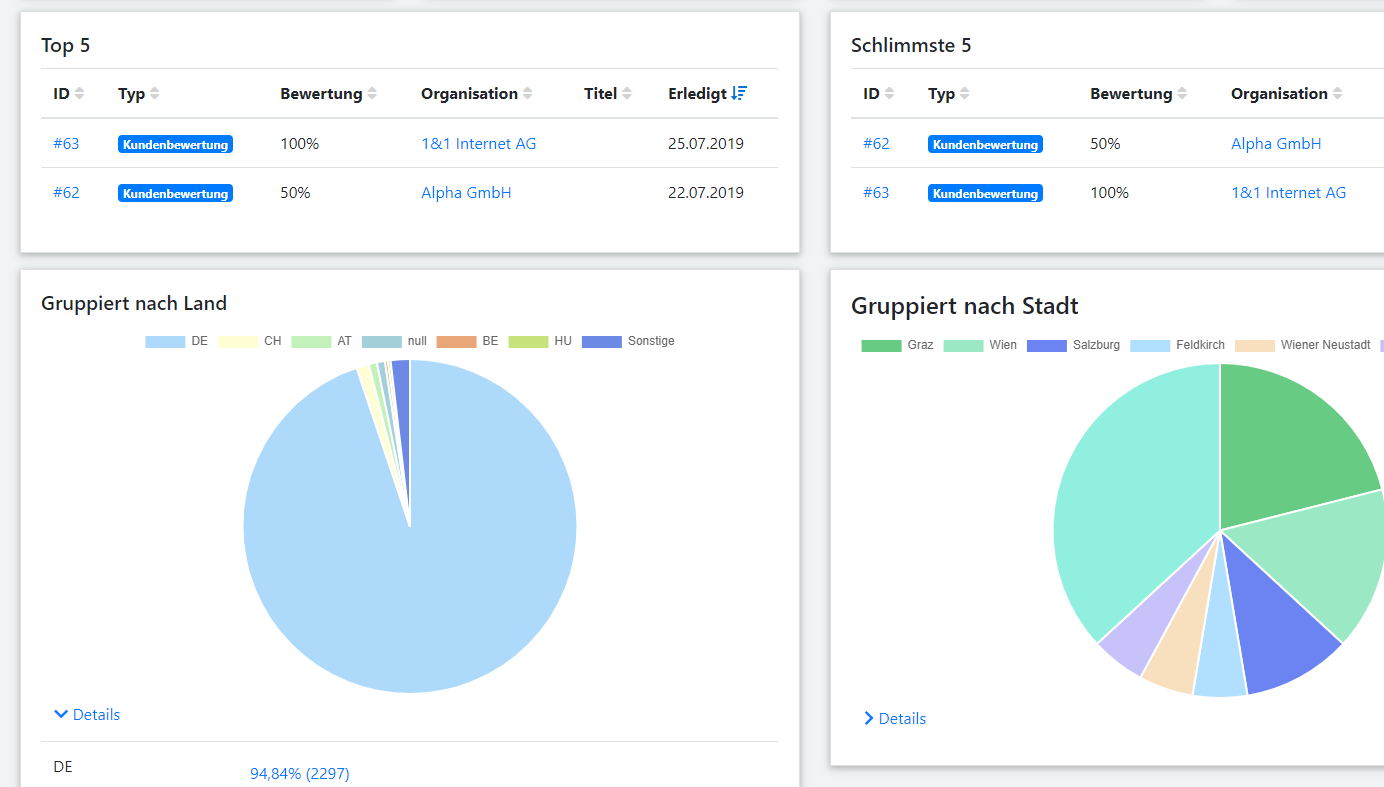Image resolution: width=1384 pixels, height=787 pixels.
Task: Click the DE row label below Details
Action: coord(63,767)
